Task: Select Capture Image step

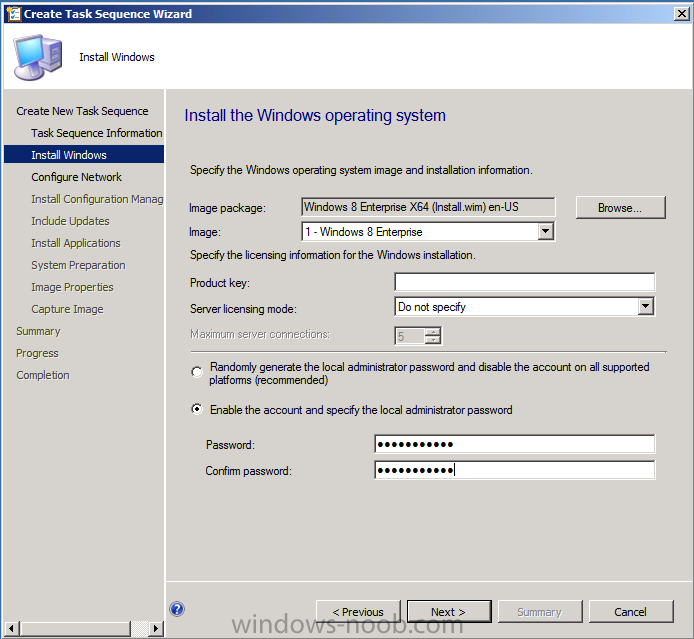Action: coord(67,309)
